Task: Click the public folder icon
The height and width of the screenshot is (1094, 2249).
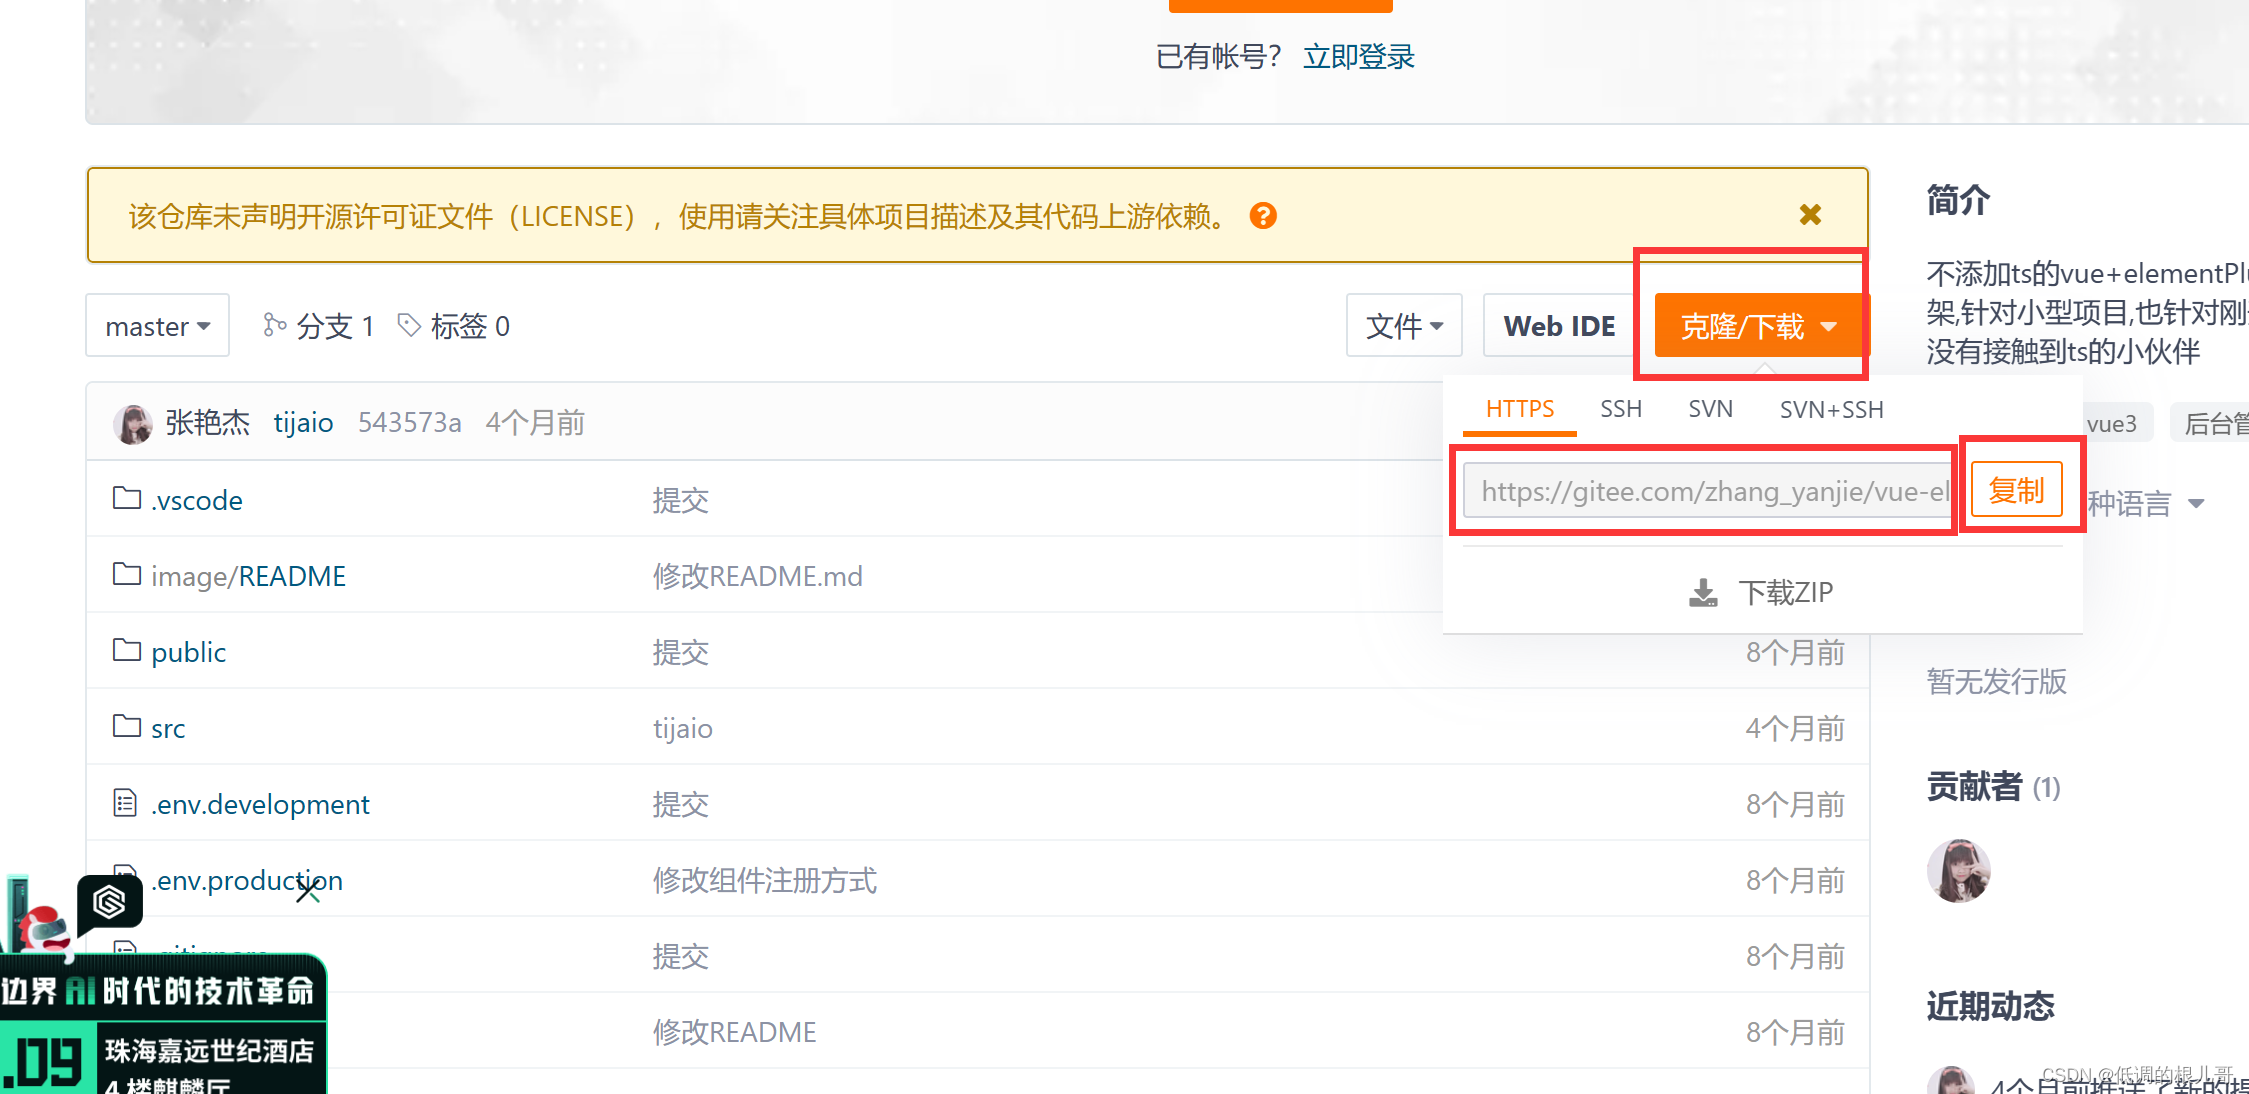Action: coord(127,649)
